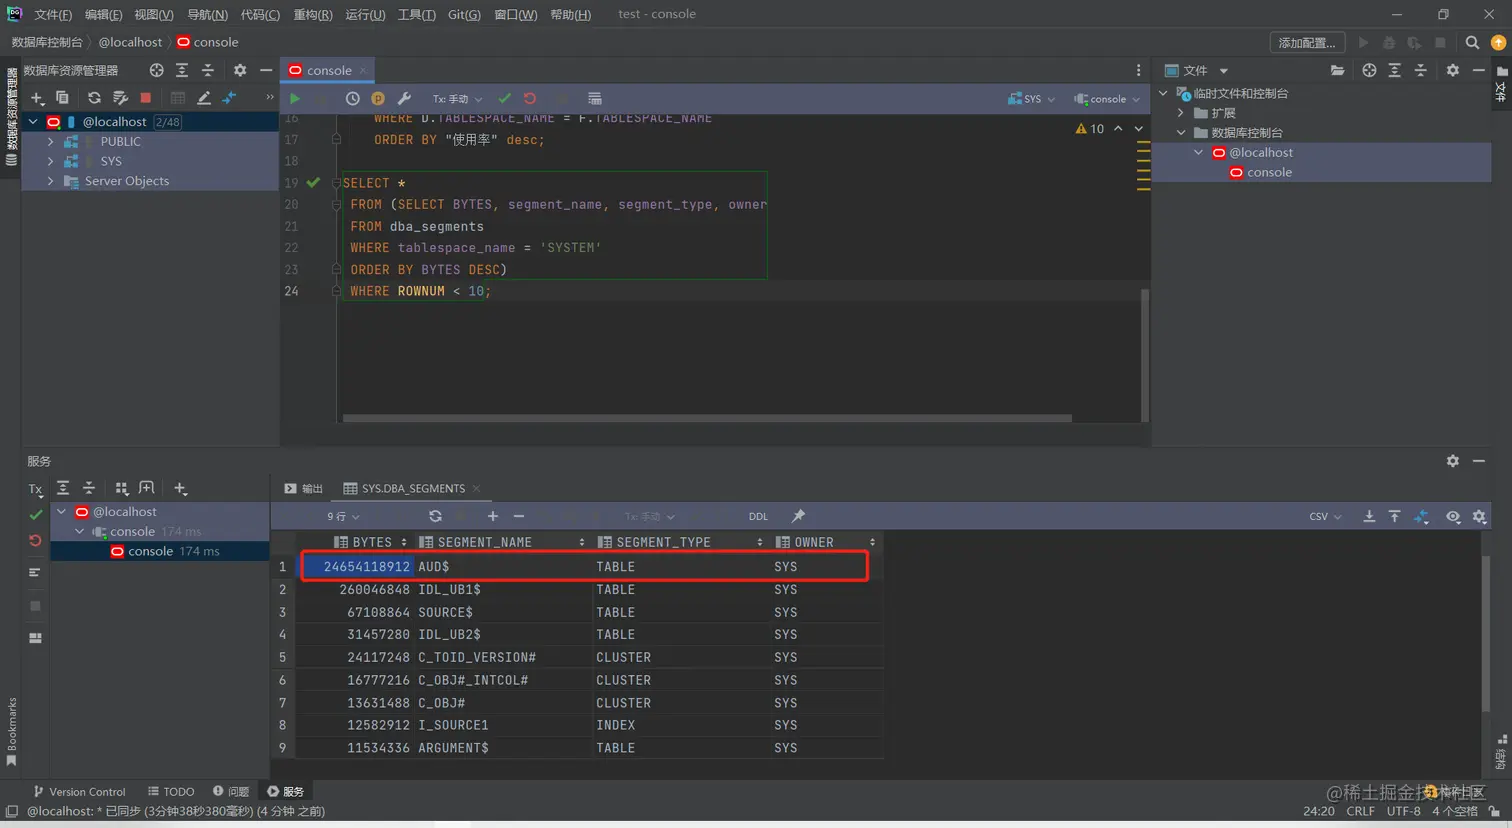Toggle in-editor results icon in console toolbar
This screenshot has width=1512, height=828.
click(x=595, y=99)
